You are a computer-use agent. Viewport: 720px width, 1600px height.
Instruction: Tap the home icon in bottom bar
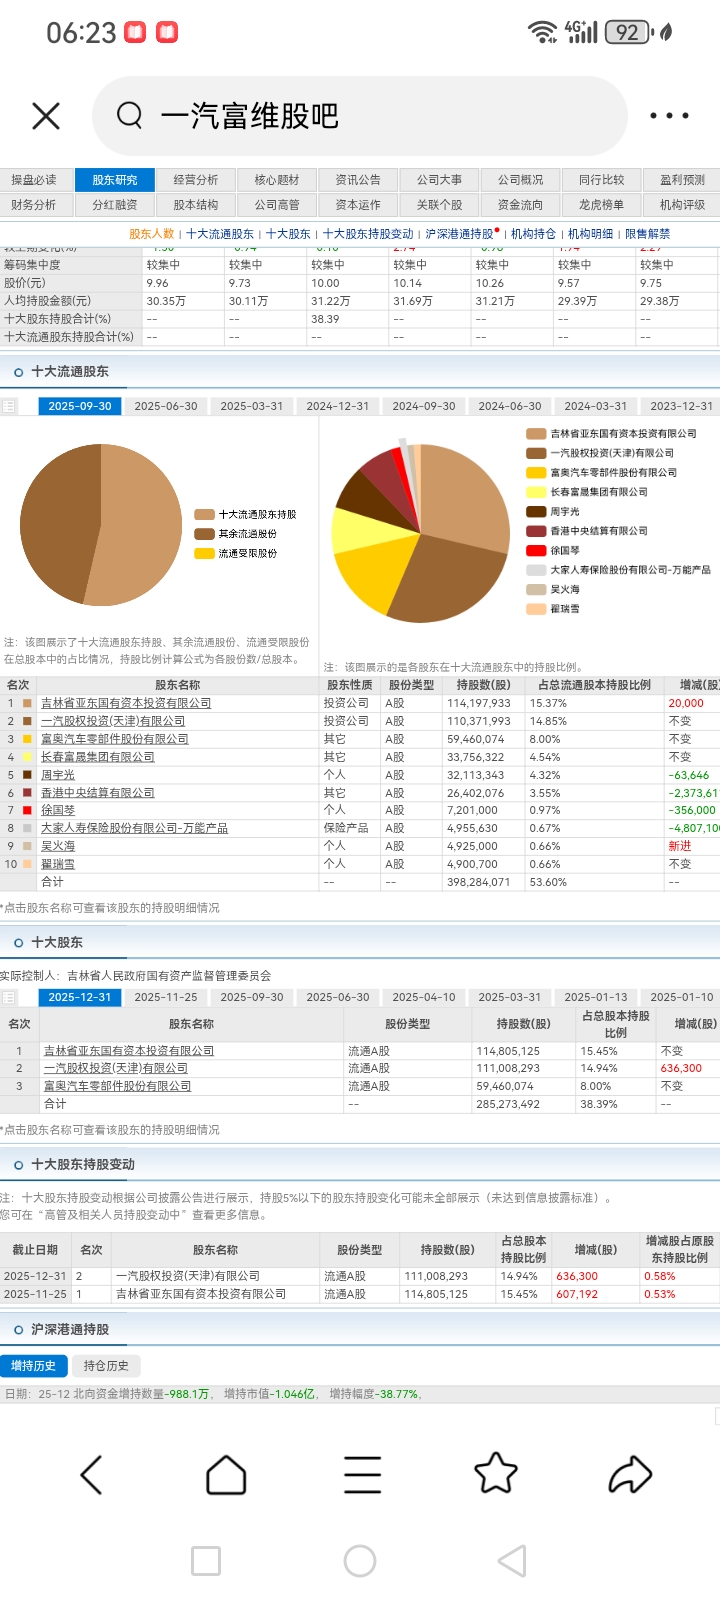(226, 1474)
